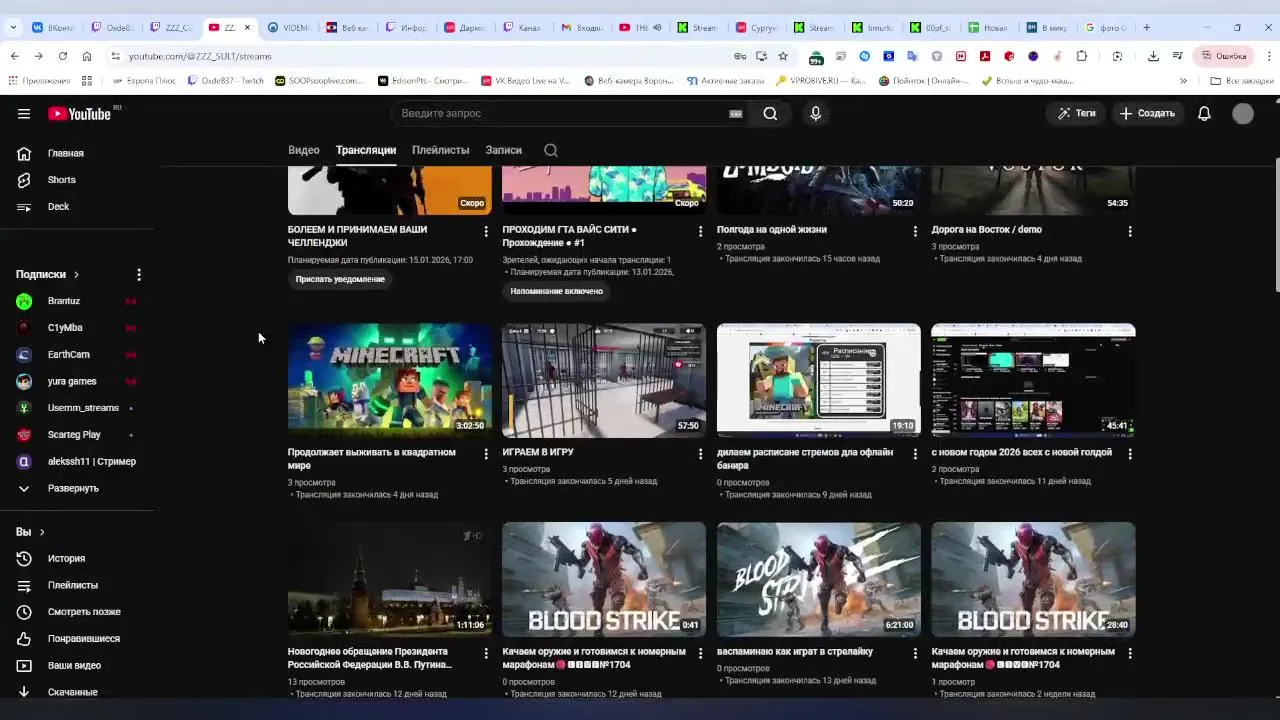The height and width of the screenshot is (720, 1280).
Task: Click Создать button
Action: click(x=1147, y=114)
